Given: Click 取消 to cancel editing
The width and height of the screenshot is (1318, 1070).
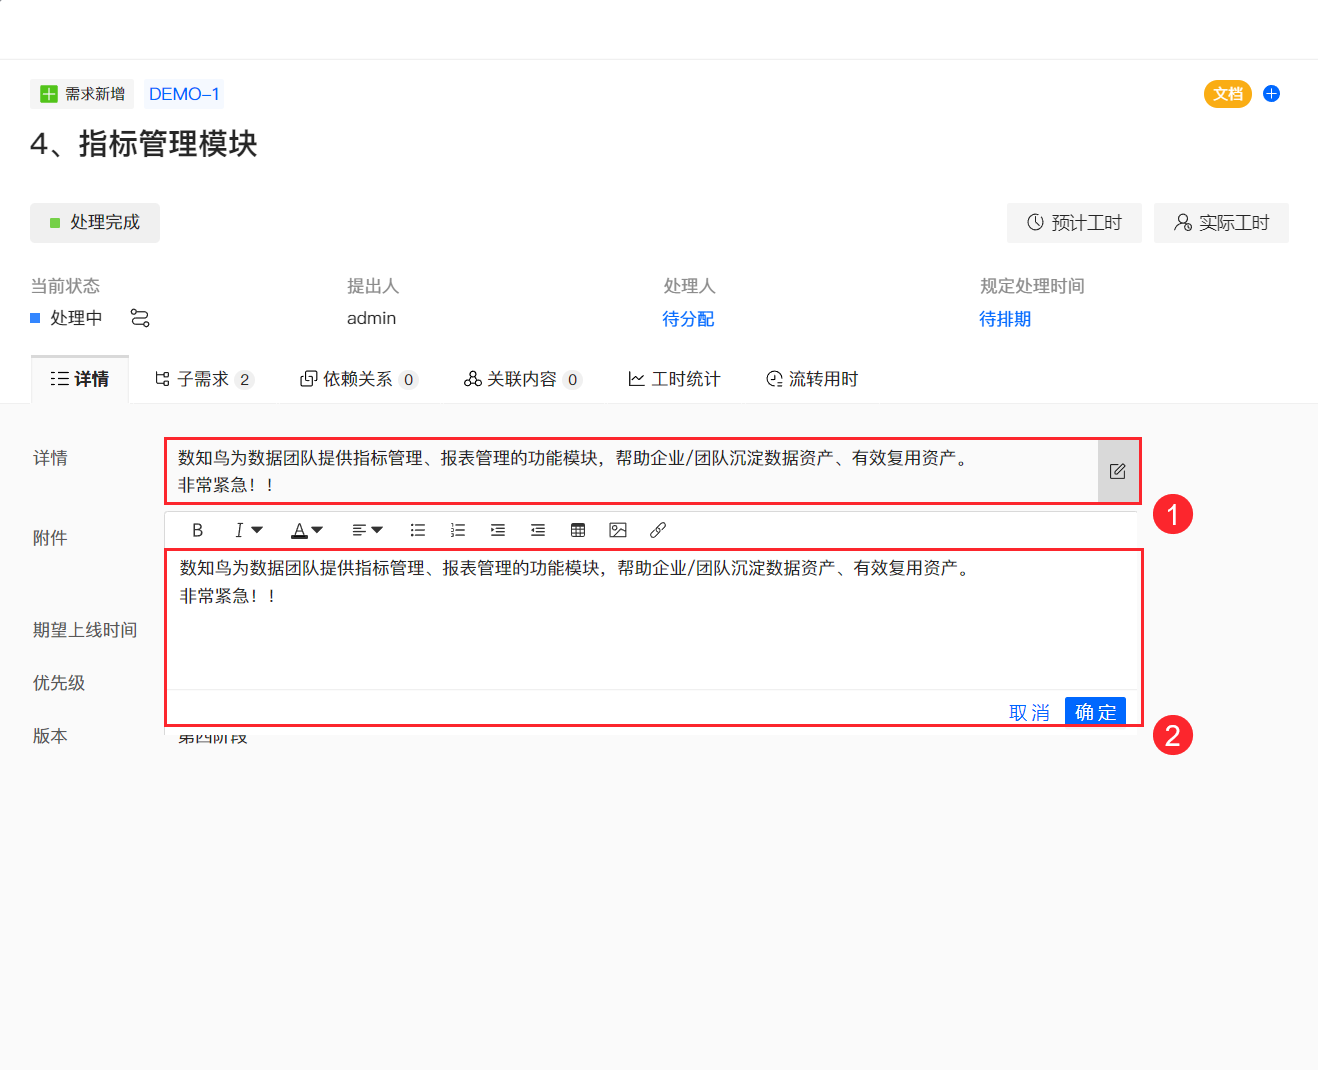Looking at the screenshot, I should (x=1029, y=711).
